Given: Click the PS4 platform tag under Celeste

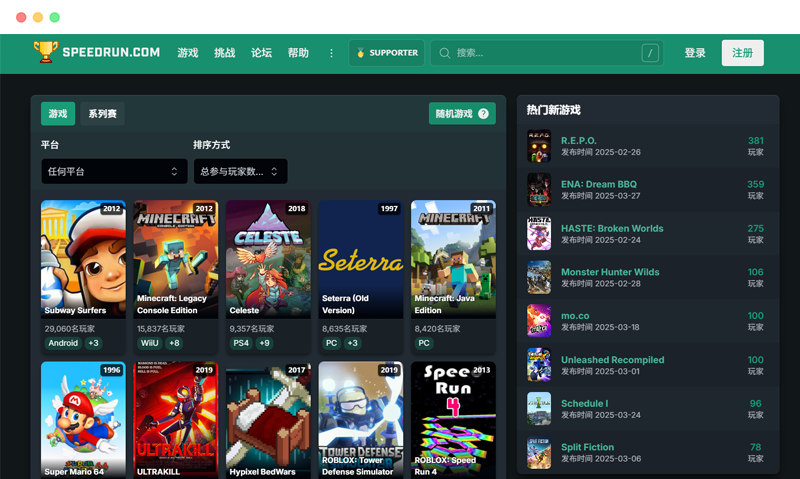Looking at the screenshot, I should pyautogui.click(x=241, y=343).
